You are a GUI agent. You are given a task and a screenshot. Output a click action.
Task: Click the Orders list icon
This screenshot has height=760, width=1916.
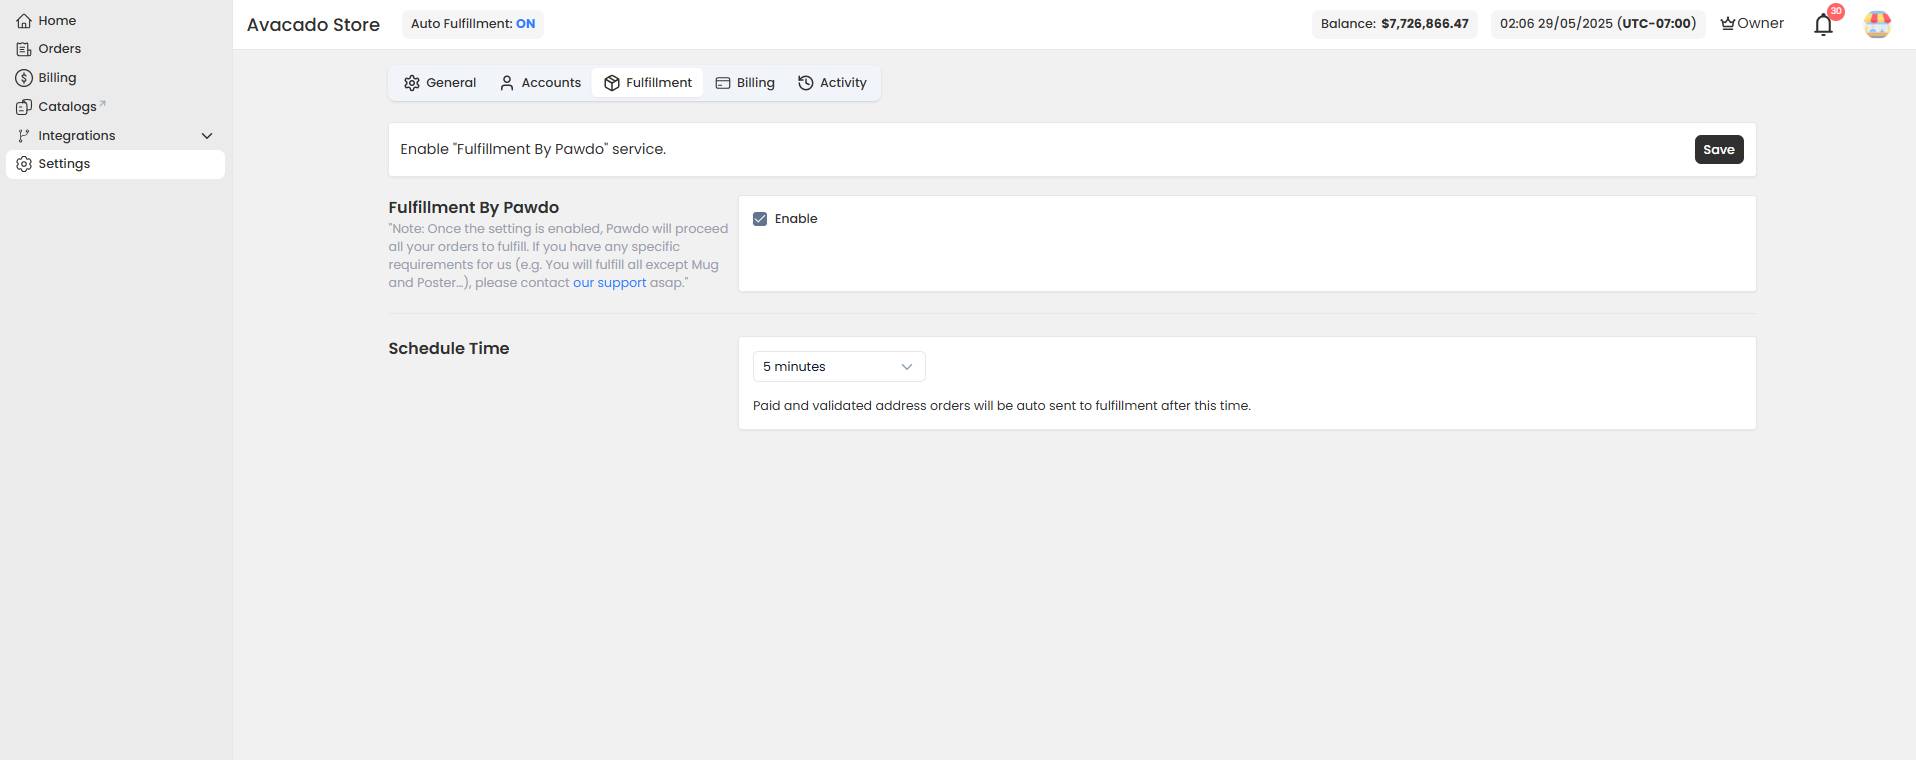(24, 48)
